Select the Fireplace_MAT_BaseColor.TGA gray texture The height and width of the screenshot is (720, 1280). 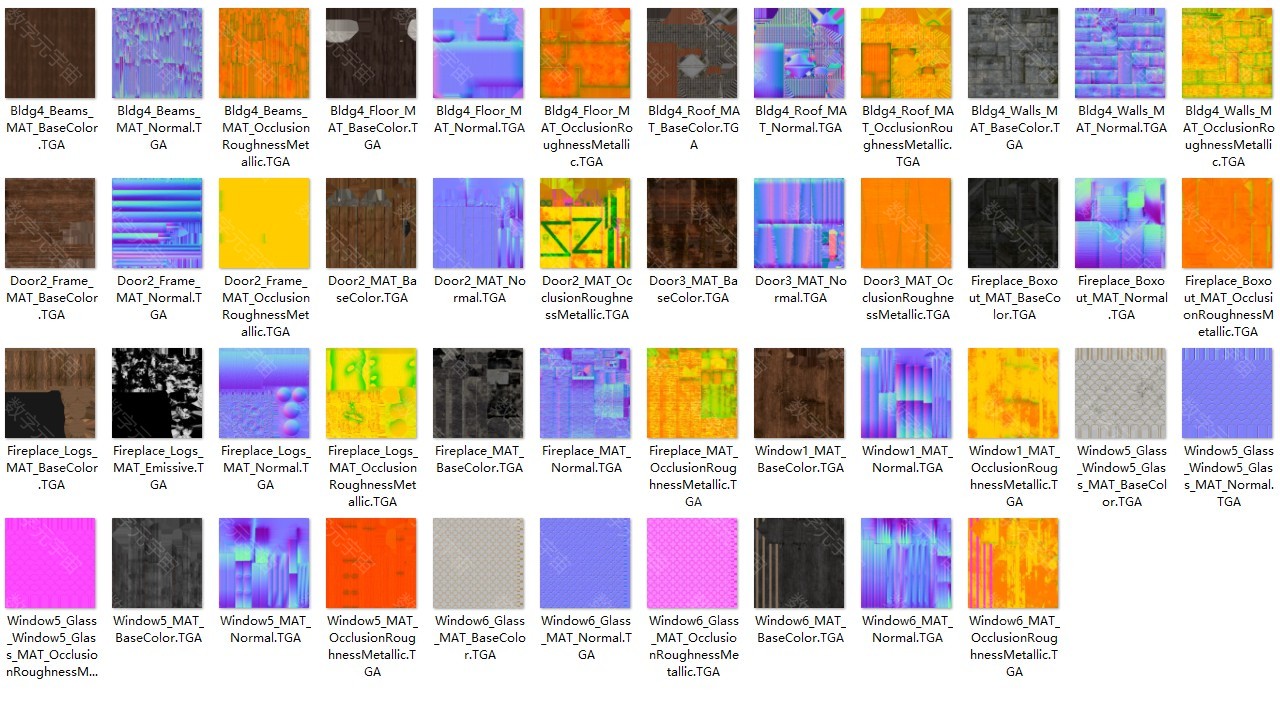(x=478, y=393)
